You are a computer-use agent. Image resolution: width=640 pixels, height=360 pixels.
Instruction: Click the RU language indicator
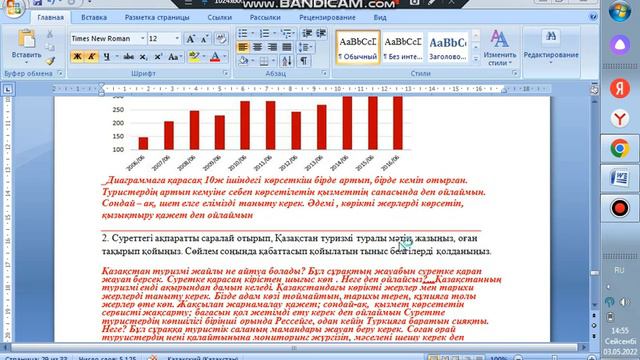[x=619, y=270]
